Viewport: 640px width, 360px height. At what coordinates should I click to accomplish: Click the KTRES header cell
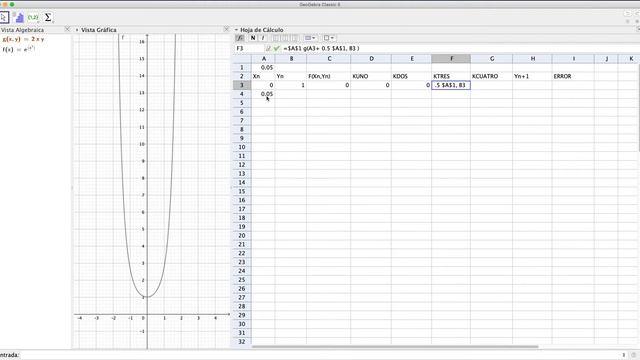click(x=451, y=76)
